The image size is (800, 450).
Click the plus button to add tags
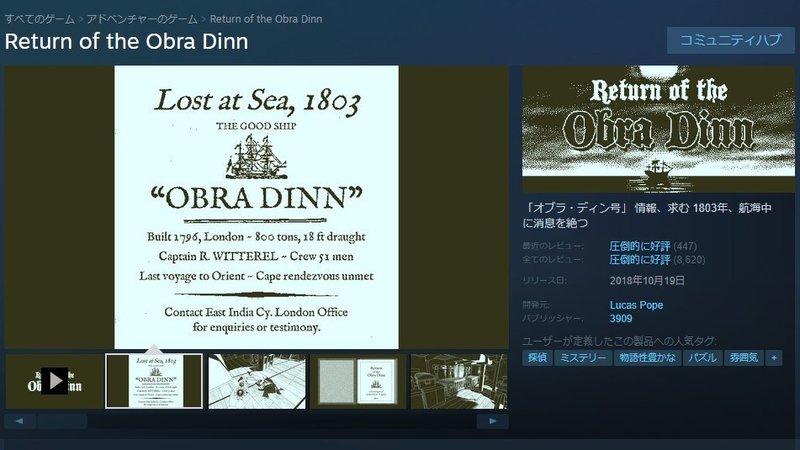[774, 358]
